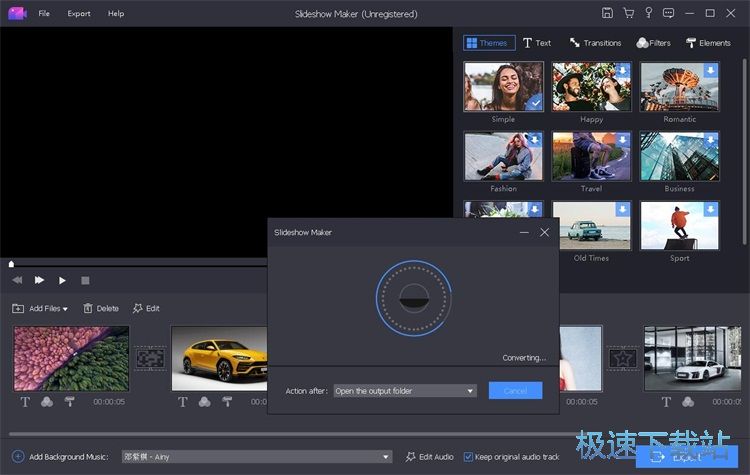Switch to the Transitions tab

pos(596,43)
